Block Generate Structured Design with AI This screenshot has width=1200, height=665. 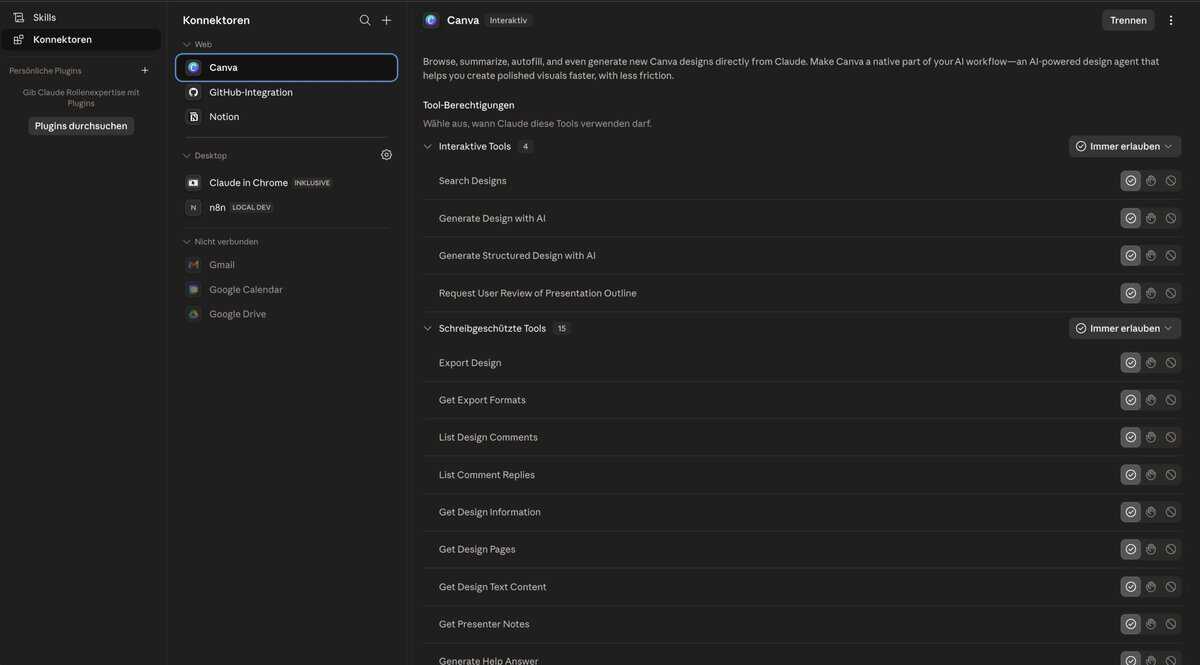tap(1171, 256)
